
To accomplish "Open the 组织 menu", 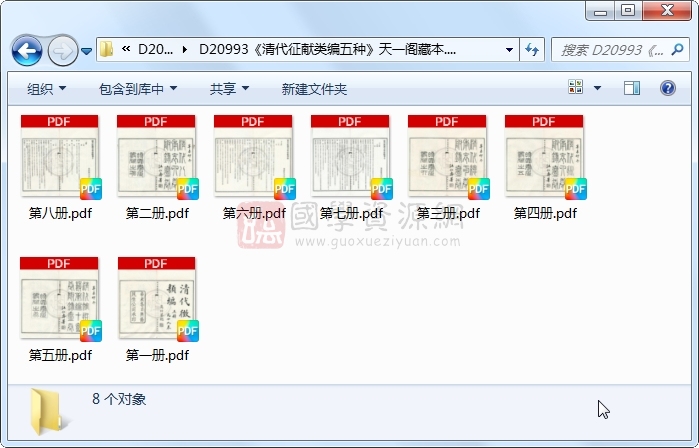I will 46,89.
